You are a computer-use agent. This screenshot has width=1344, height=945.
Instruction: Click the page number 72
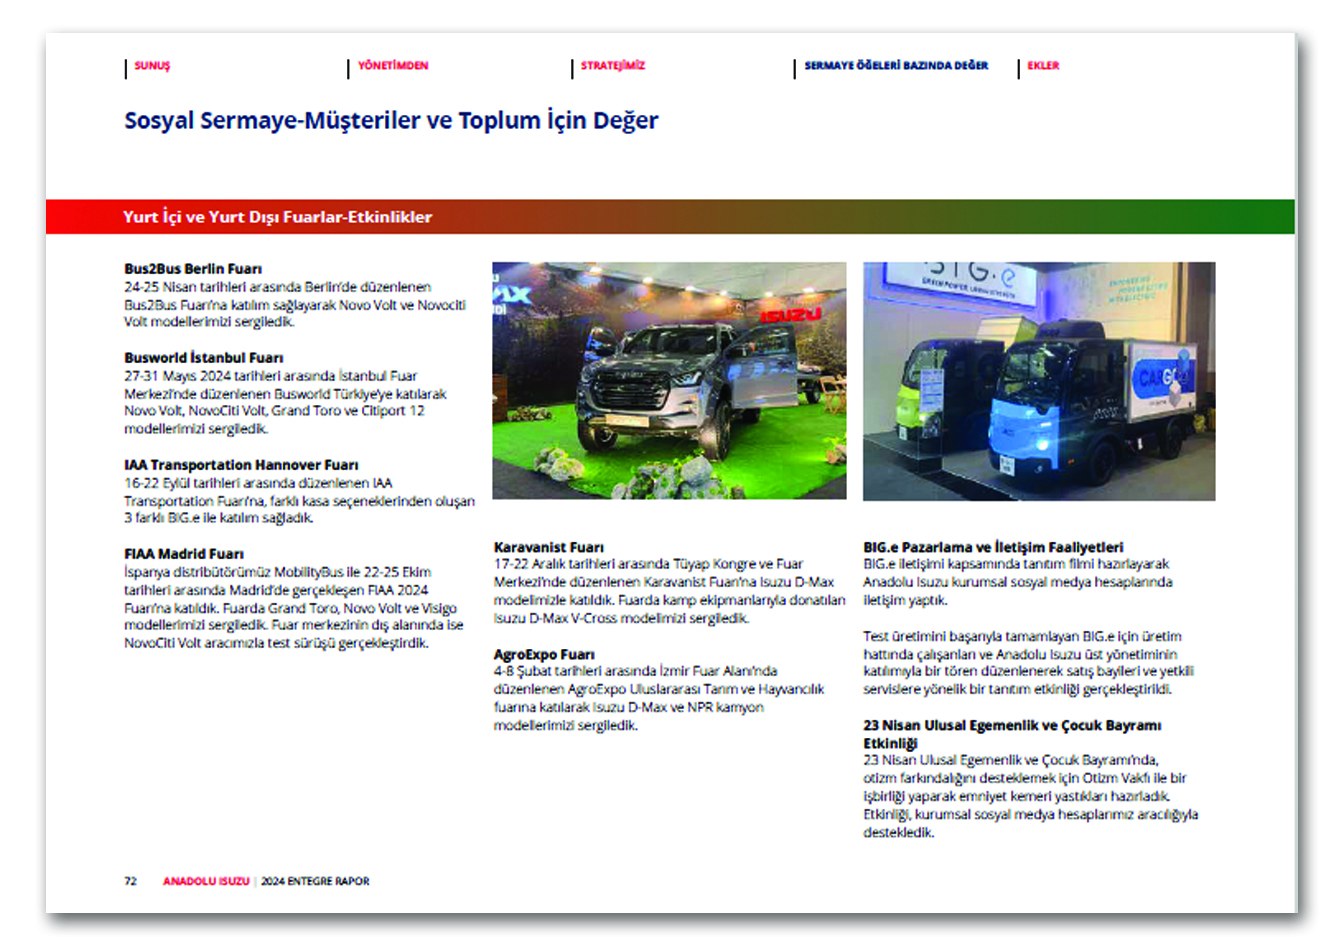[130, 881]
